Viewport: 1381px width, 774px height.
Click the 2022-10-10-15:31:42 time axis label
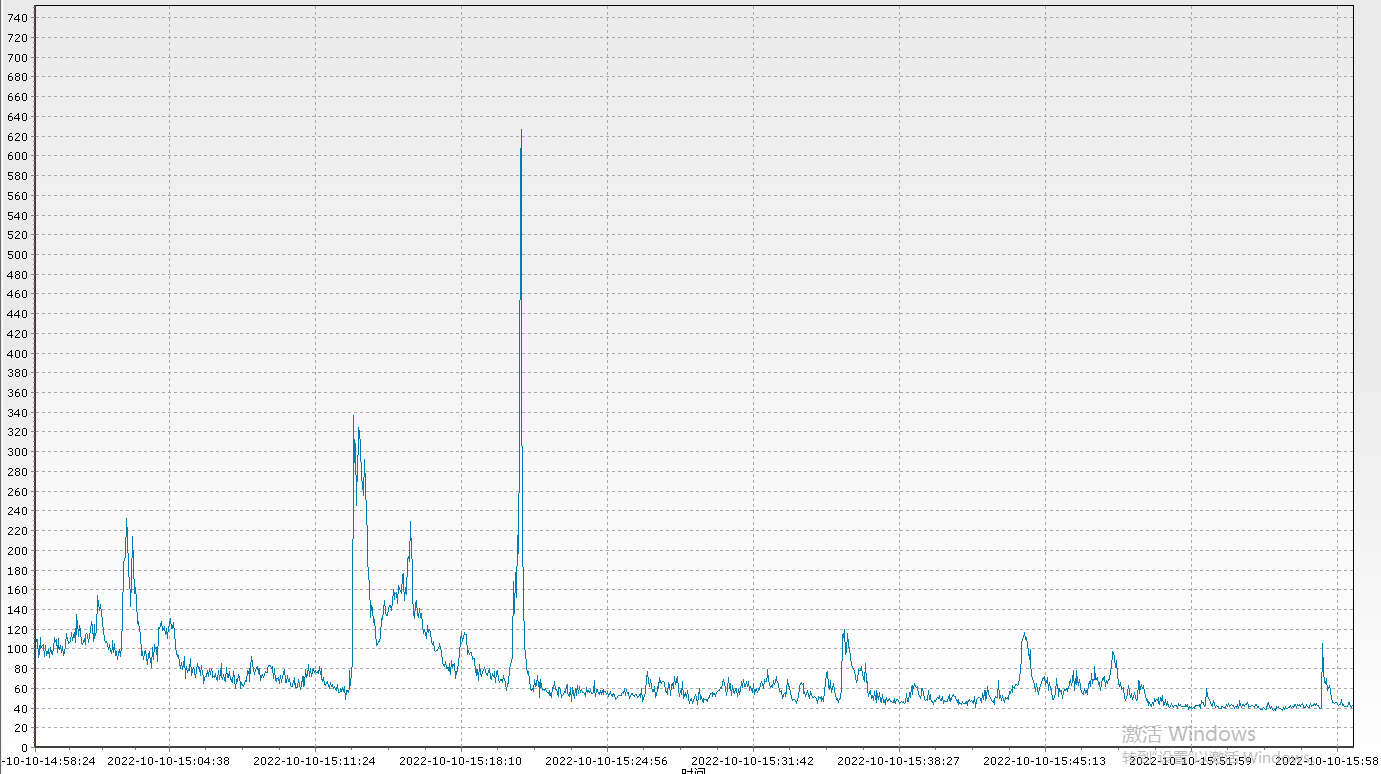click(x=752, y=760)
